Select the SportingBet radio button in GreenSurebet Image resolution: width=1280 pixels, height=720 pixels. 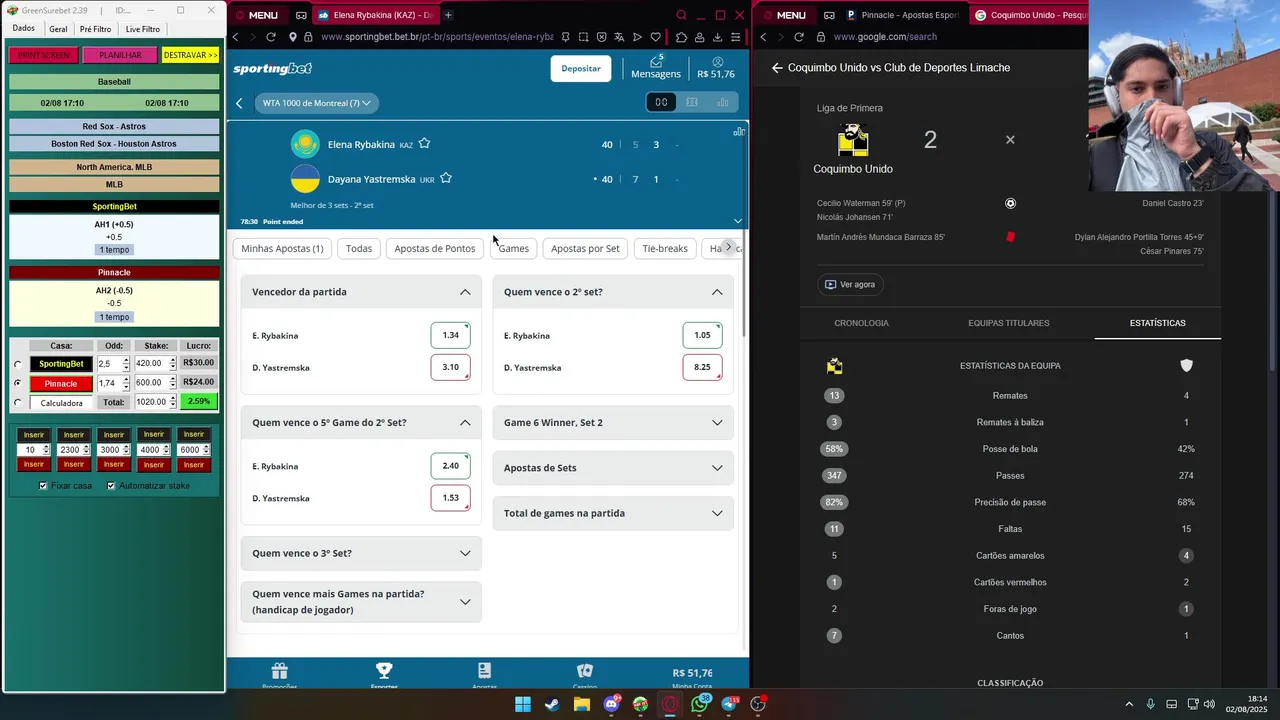point(17,364)
